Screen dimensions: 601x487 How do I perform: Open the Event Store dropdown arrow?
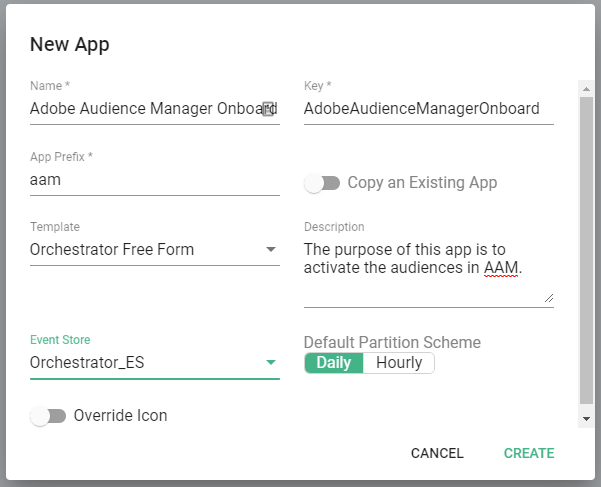(x=271, y=363)
